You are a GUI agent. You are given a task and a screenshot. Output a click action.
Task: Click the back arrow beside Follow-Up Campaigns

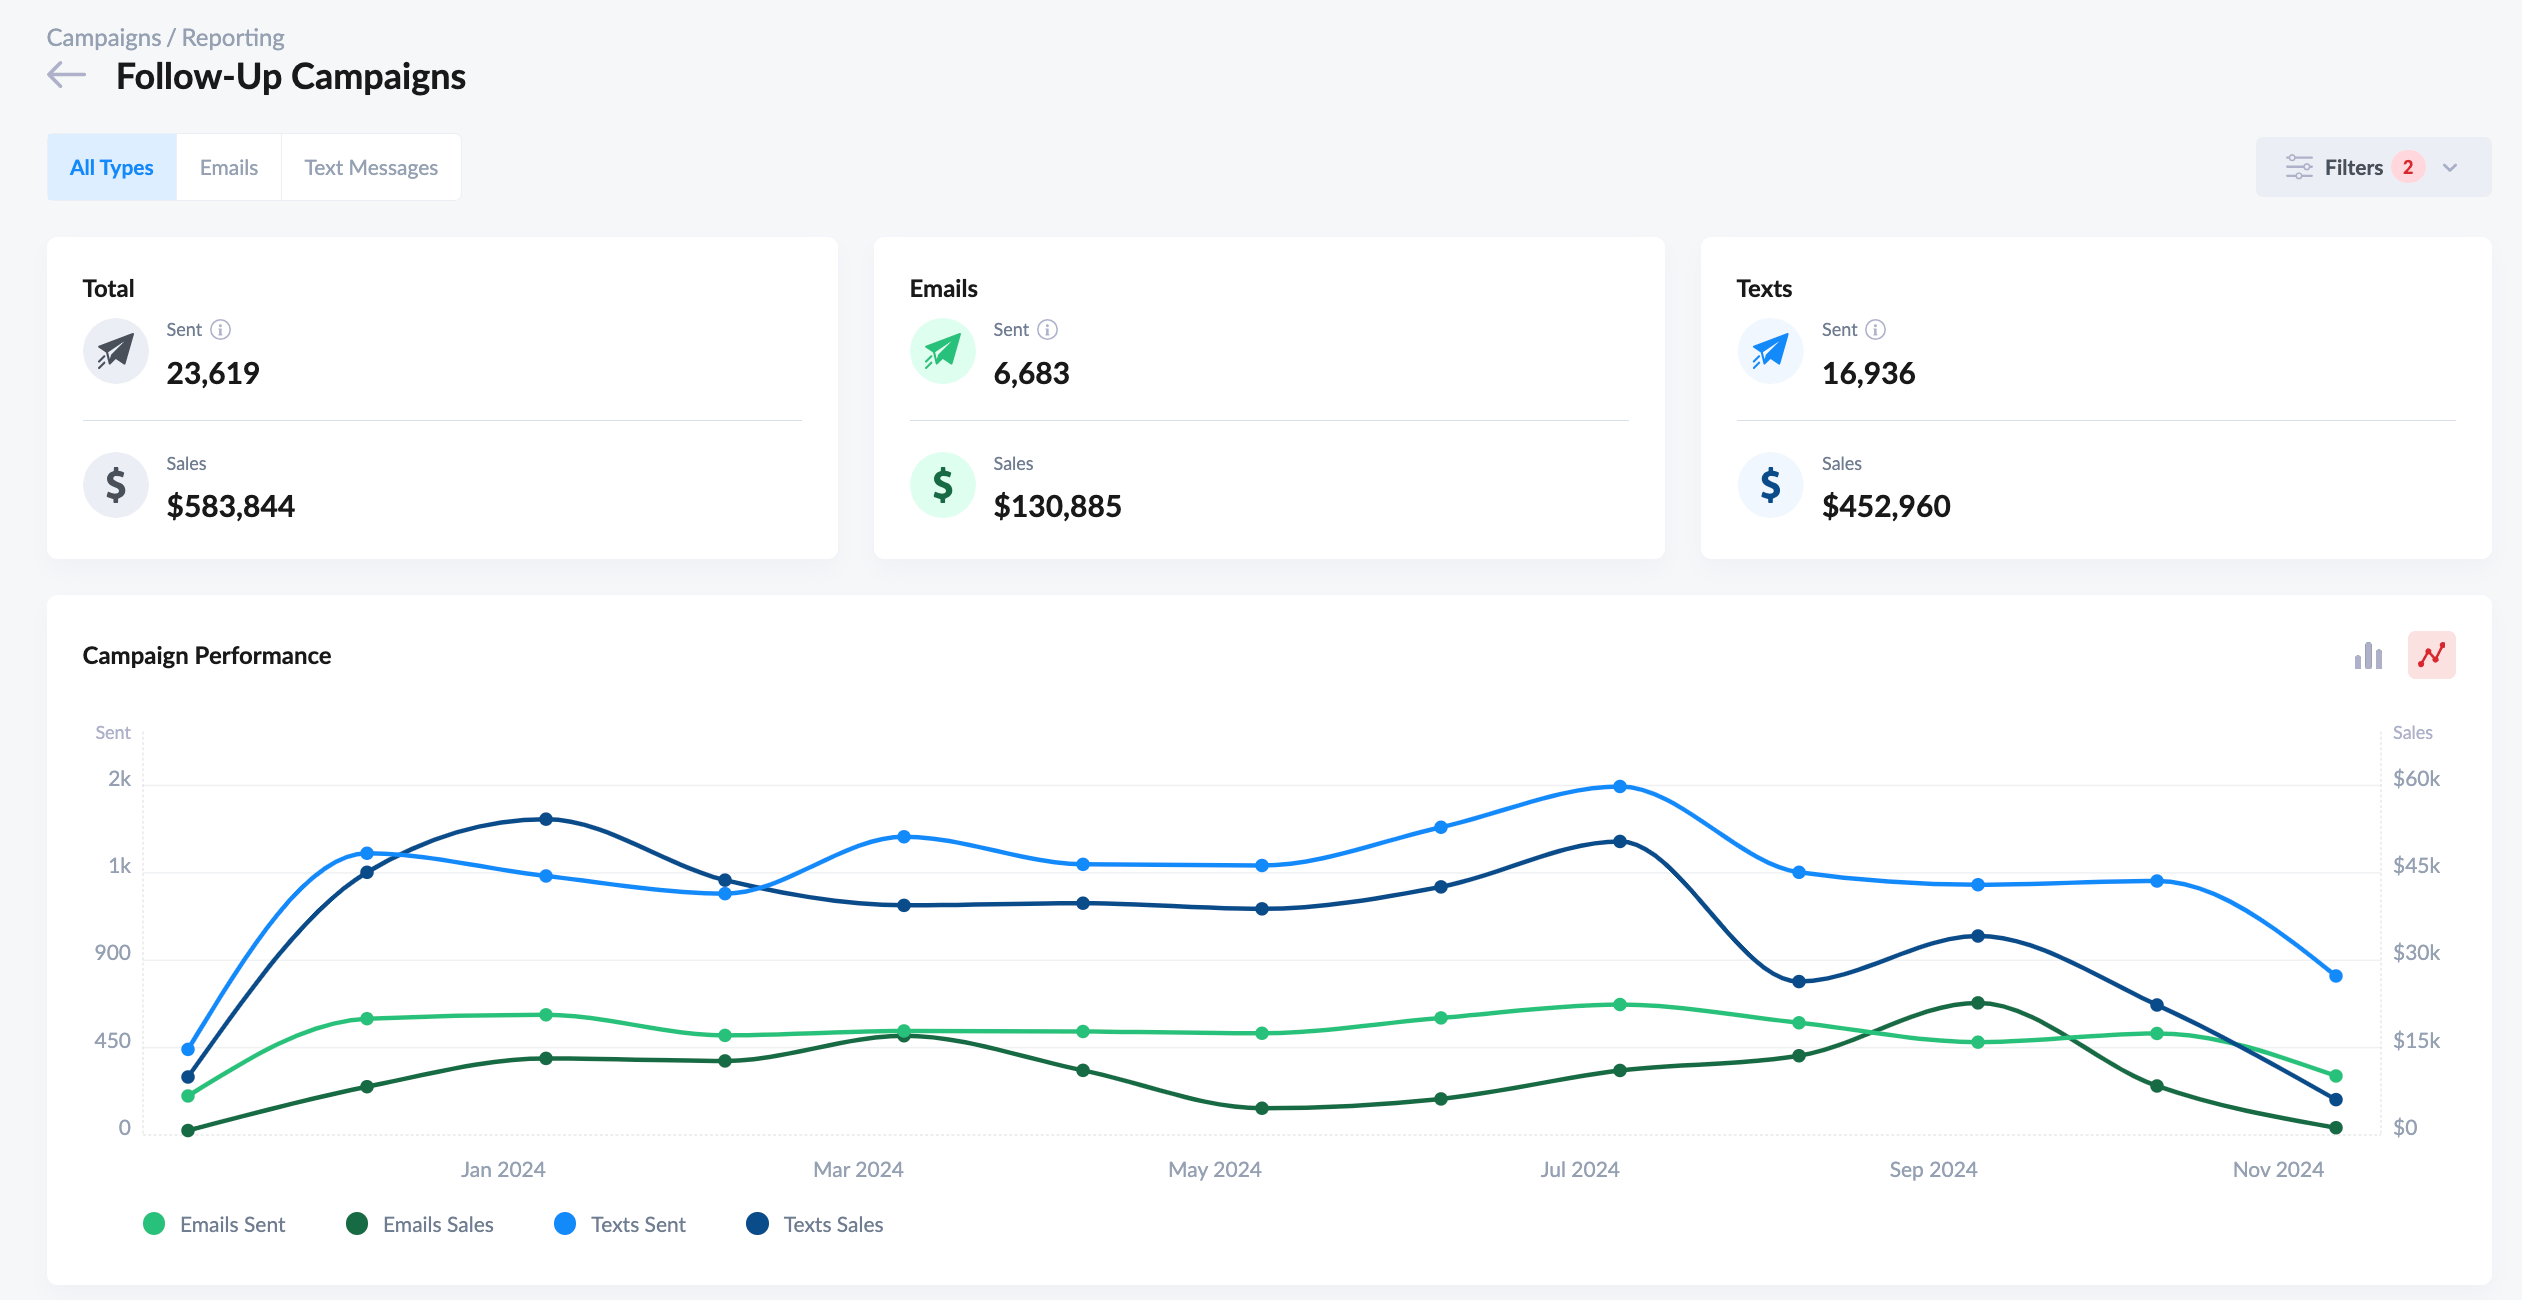click(x=66, y=74)
